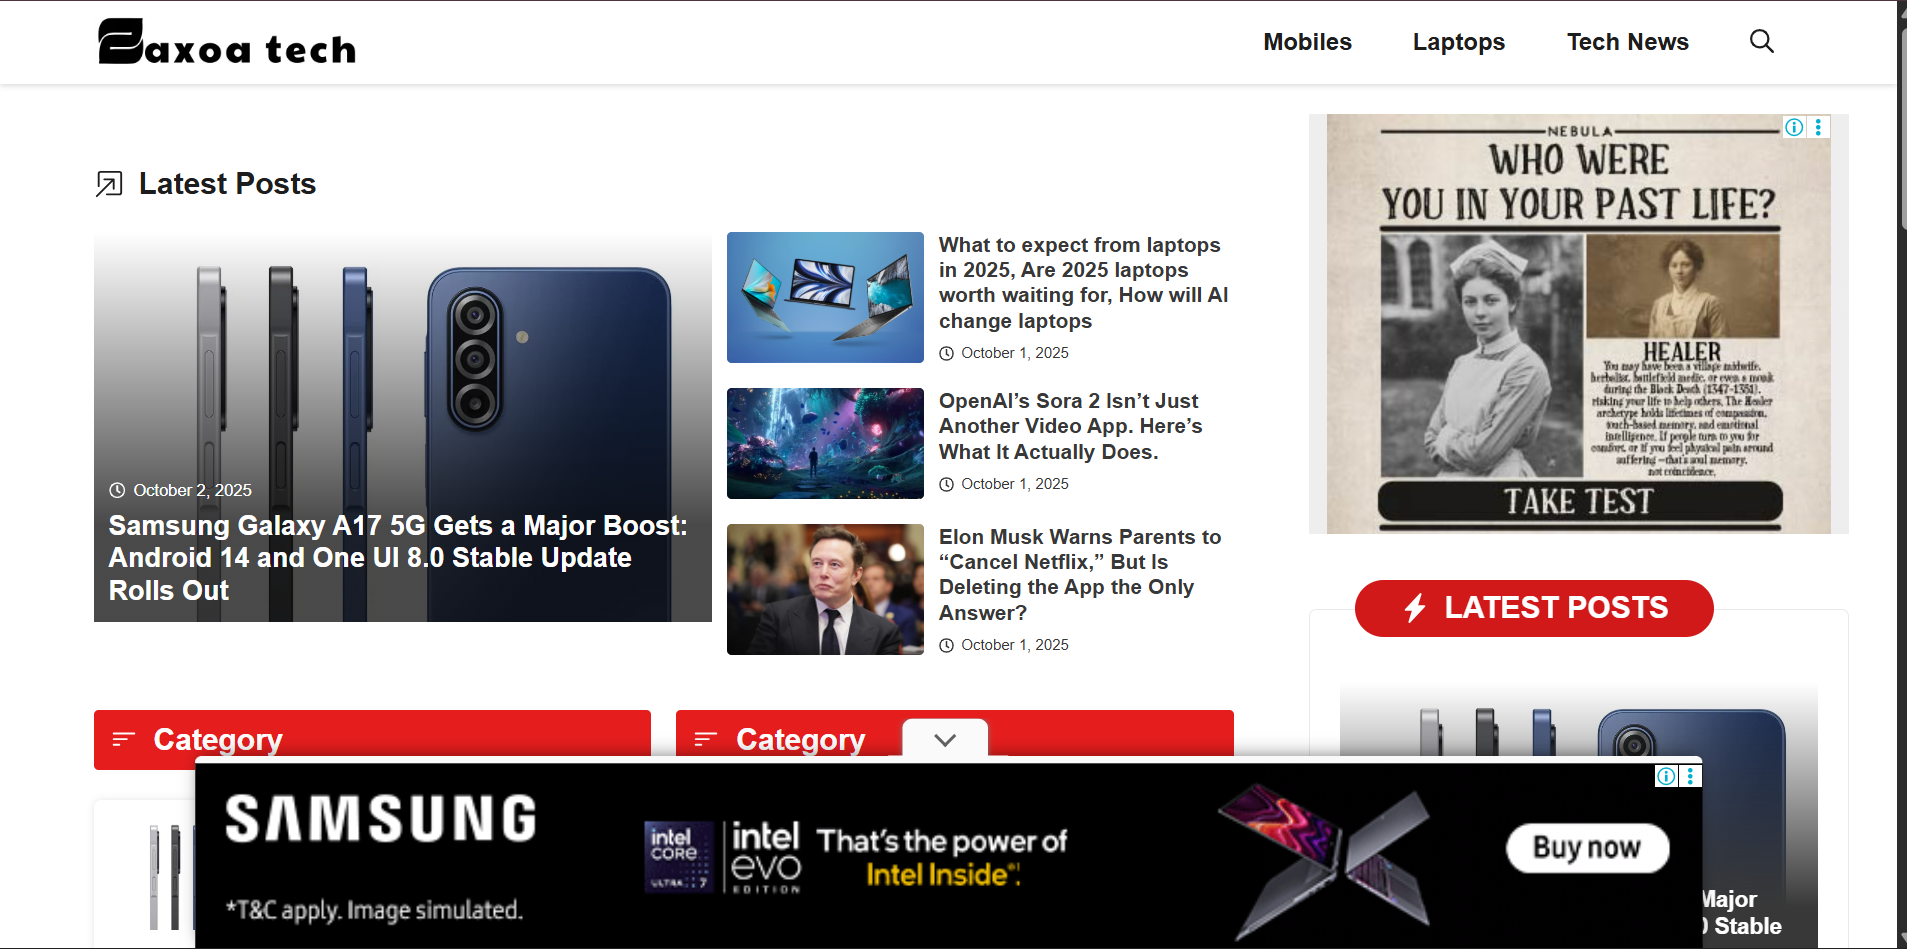Screen dimensions: 1907x949
Task: Open the bottom Samsung ad options dots
Action: pos(1690,776)
